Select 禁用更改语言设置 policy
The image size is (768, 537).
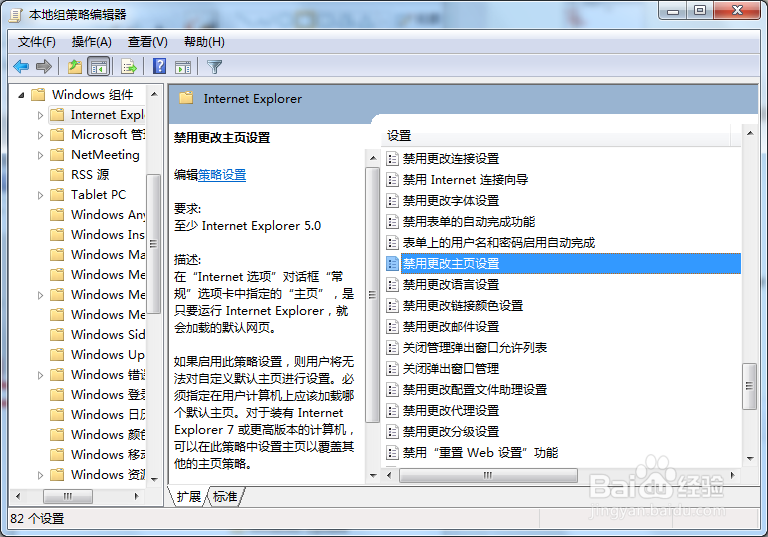[451, 285]
